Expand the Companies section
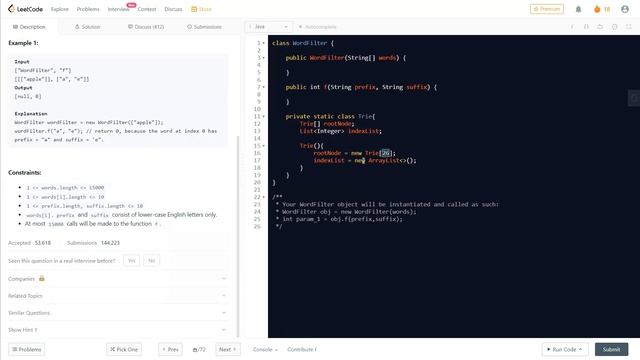This screenshot has width=640, height=360. (117, 279)
